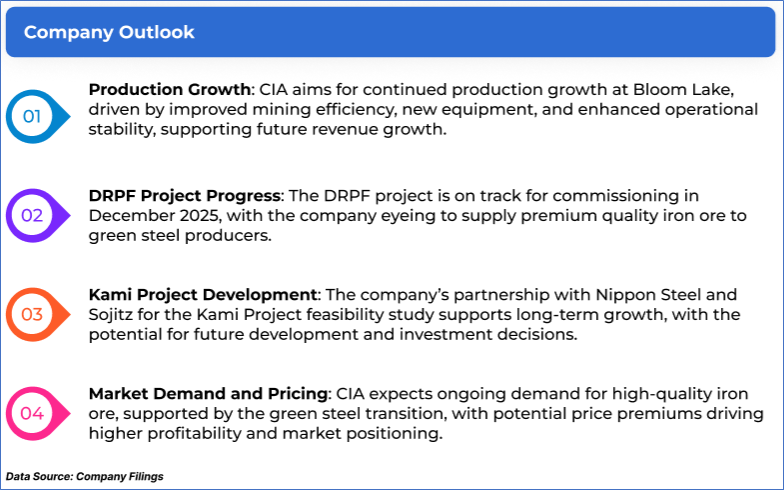784x490 pixels.
Task: Click the purple 02 marker icon
Action: tap(32, 215)
